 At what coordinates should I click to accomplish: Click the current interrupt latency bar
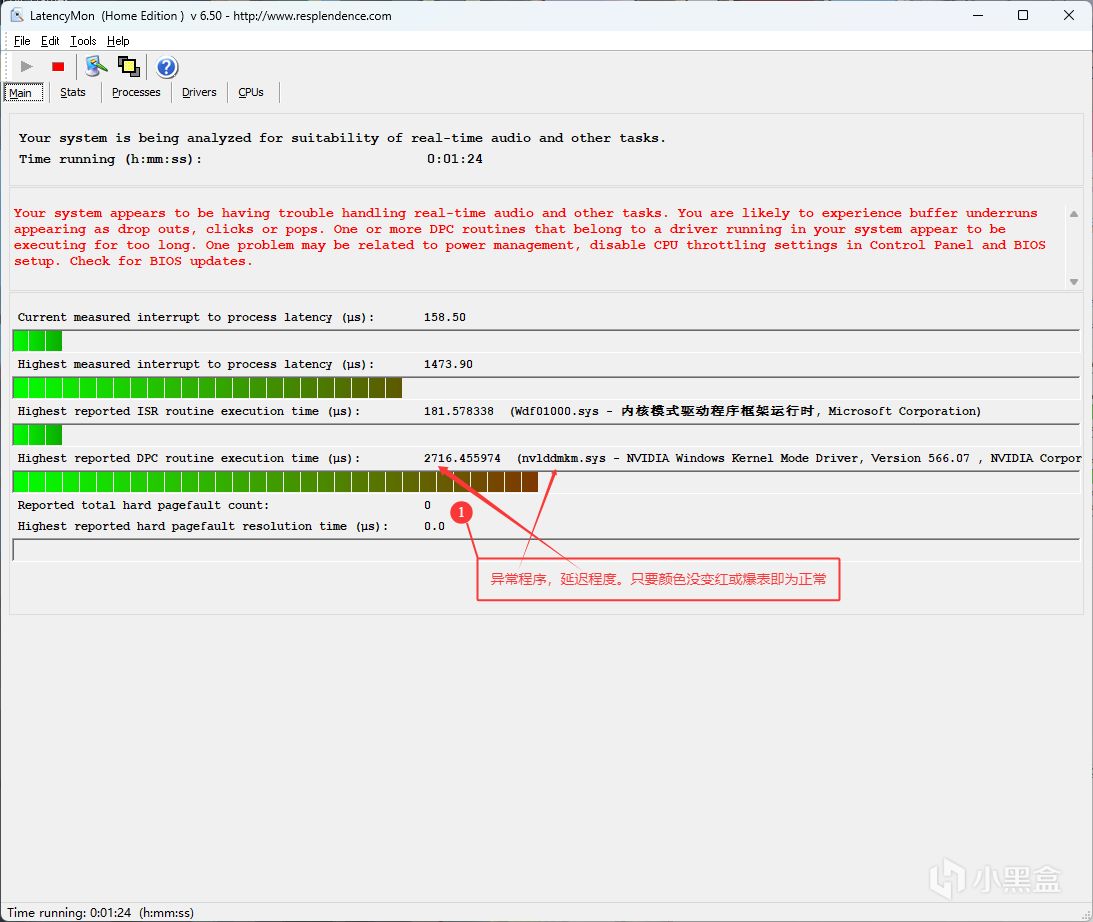tap(546, 341)
